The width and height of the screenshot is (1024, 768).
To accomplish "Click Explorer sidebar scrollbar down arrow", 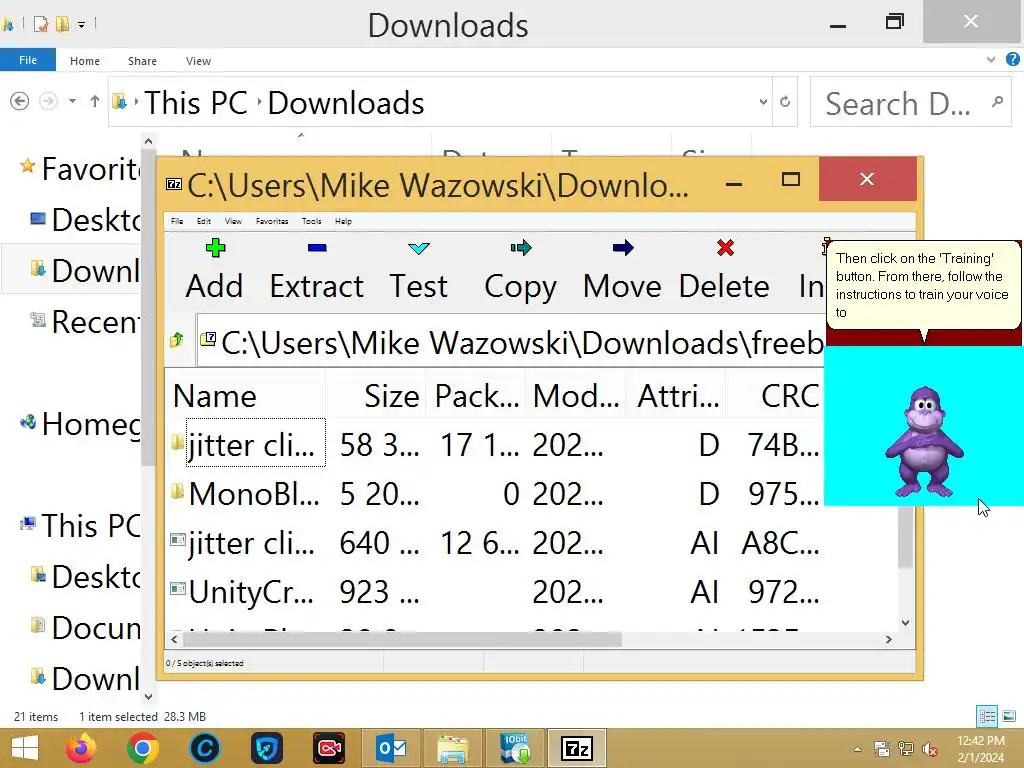I will (148, 696).
